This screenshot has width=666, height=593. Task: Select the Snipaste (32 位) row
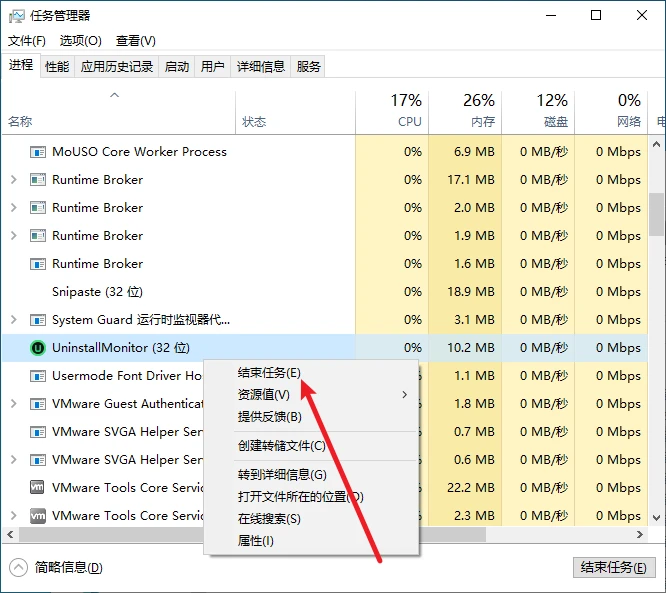click(x=325, y=292)
